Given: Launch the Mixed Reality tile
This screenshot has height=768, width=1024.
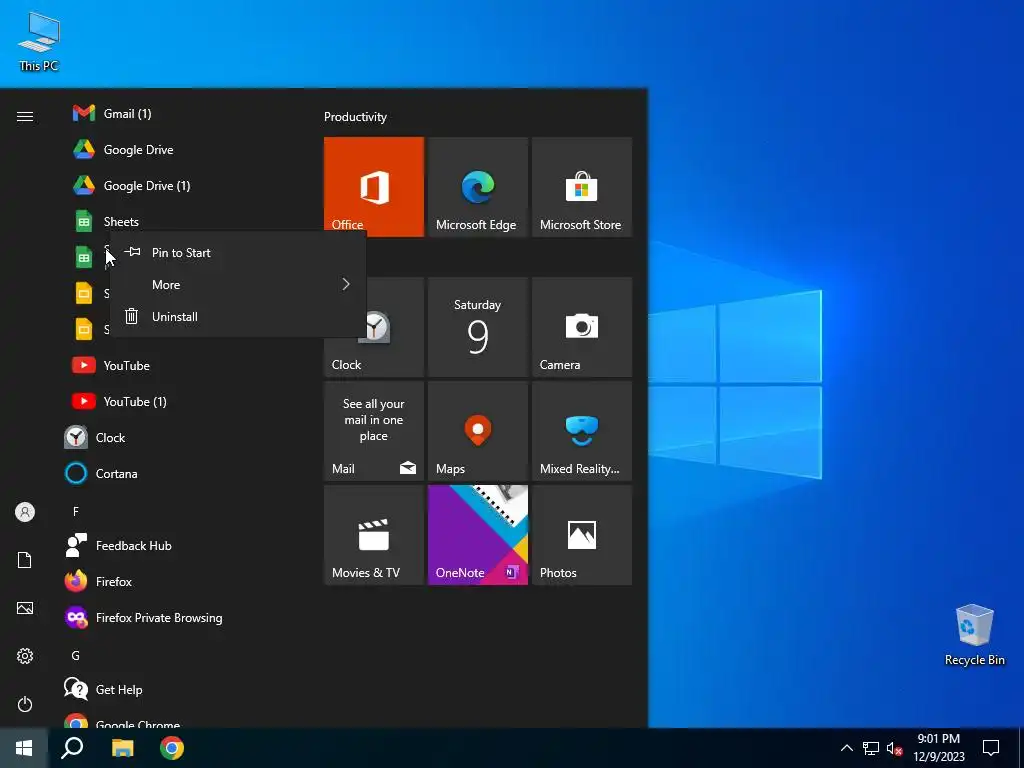Looking at the screenshot, I should click(582, 431).
